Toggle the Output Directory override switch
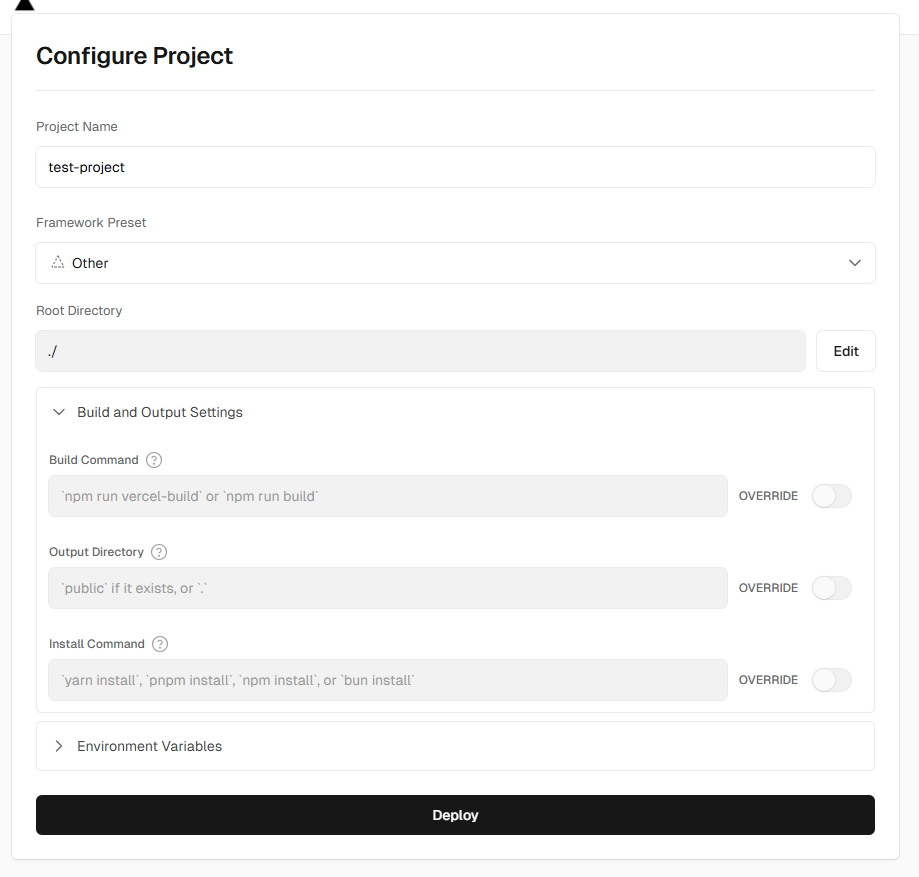The width and height of the screenshot is (919, 877). coord(831,588)
